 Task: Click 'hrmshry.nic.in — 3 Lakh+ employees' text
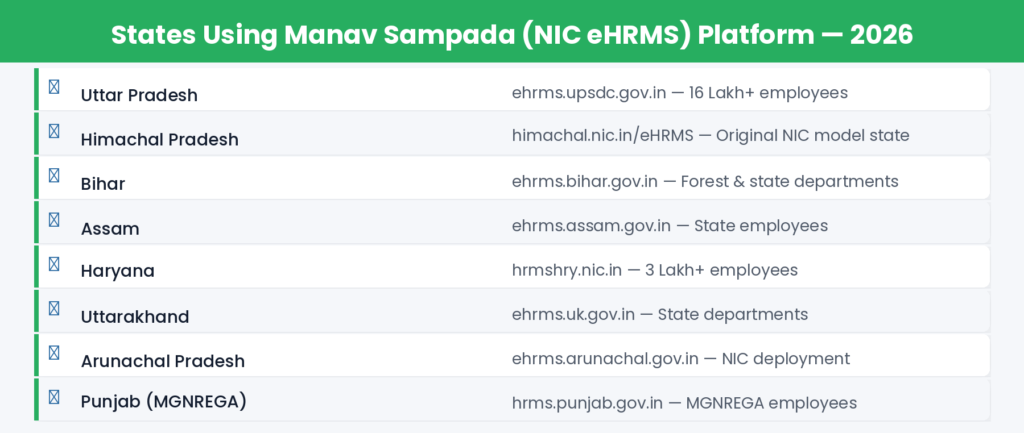[x=655, y=270]
